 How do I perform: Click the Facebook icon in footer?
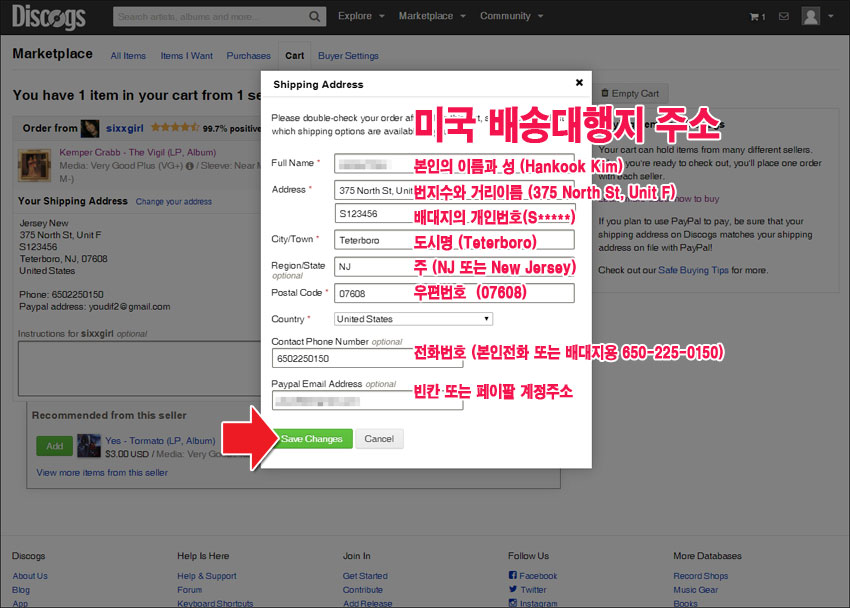512,575
